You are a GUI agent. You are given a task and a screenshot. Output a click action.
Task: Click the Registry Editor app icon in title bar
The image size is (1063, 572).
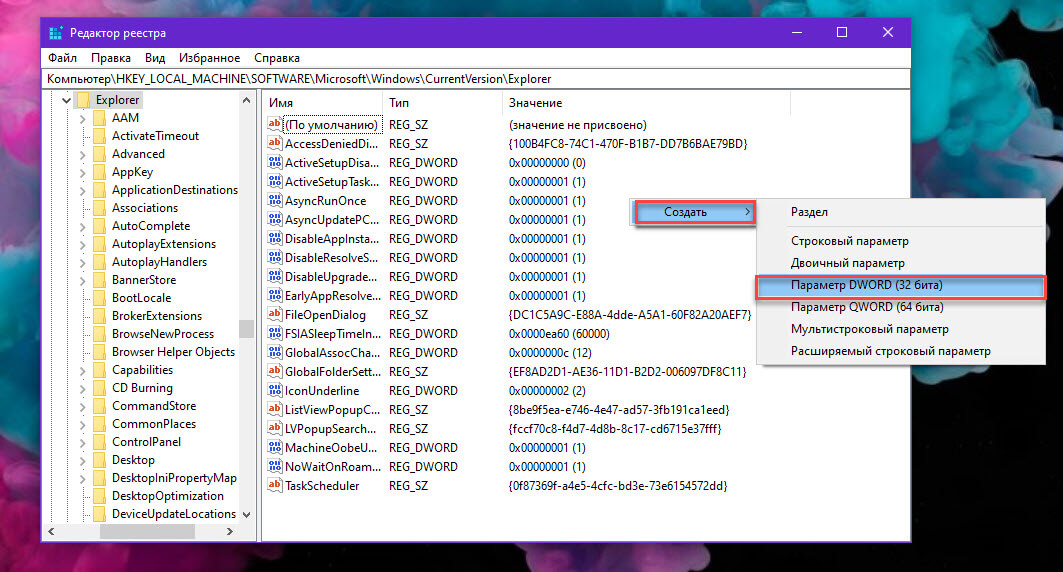point(56,33)
